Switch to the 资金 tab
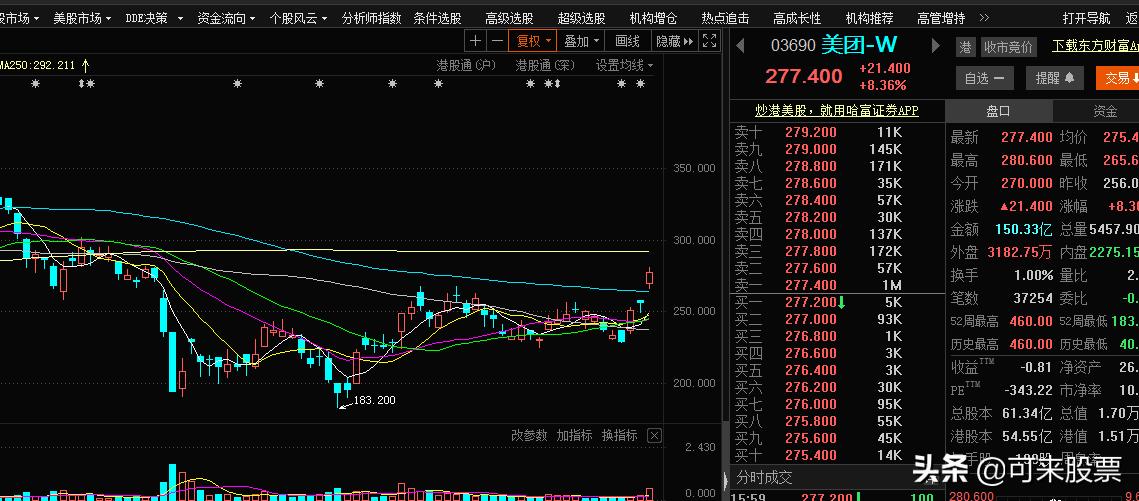The image size is (1139, 501). point(1105,111)
